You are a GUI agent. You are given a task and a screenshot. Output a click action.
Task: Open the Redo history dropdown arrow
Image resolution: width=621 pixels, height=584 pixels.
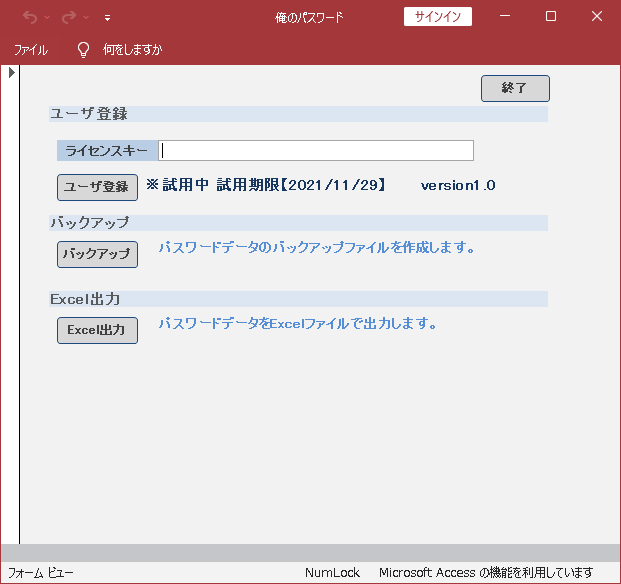(86, 17)
